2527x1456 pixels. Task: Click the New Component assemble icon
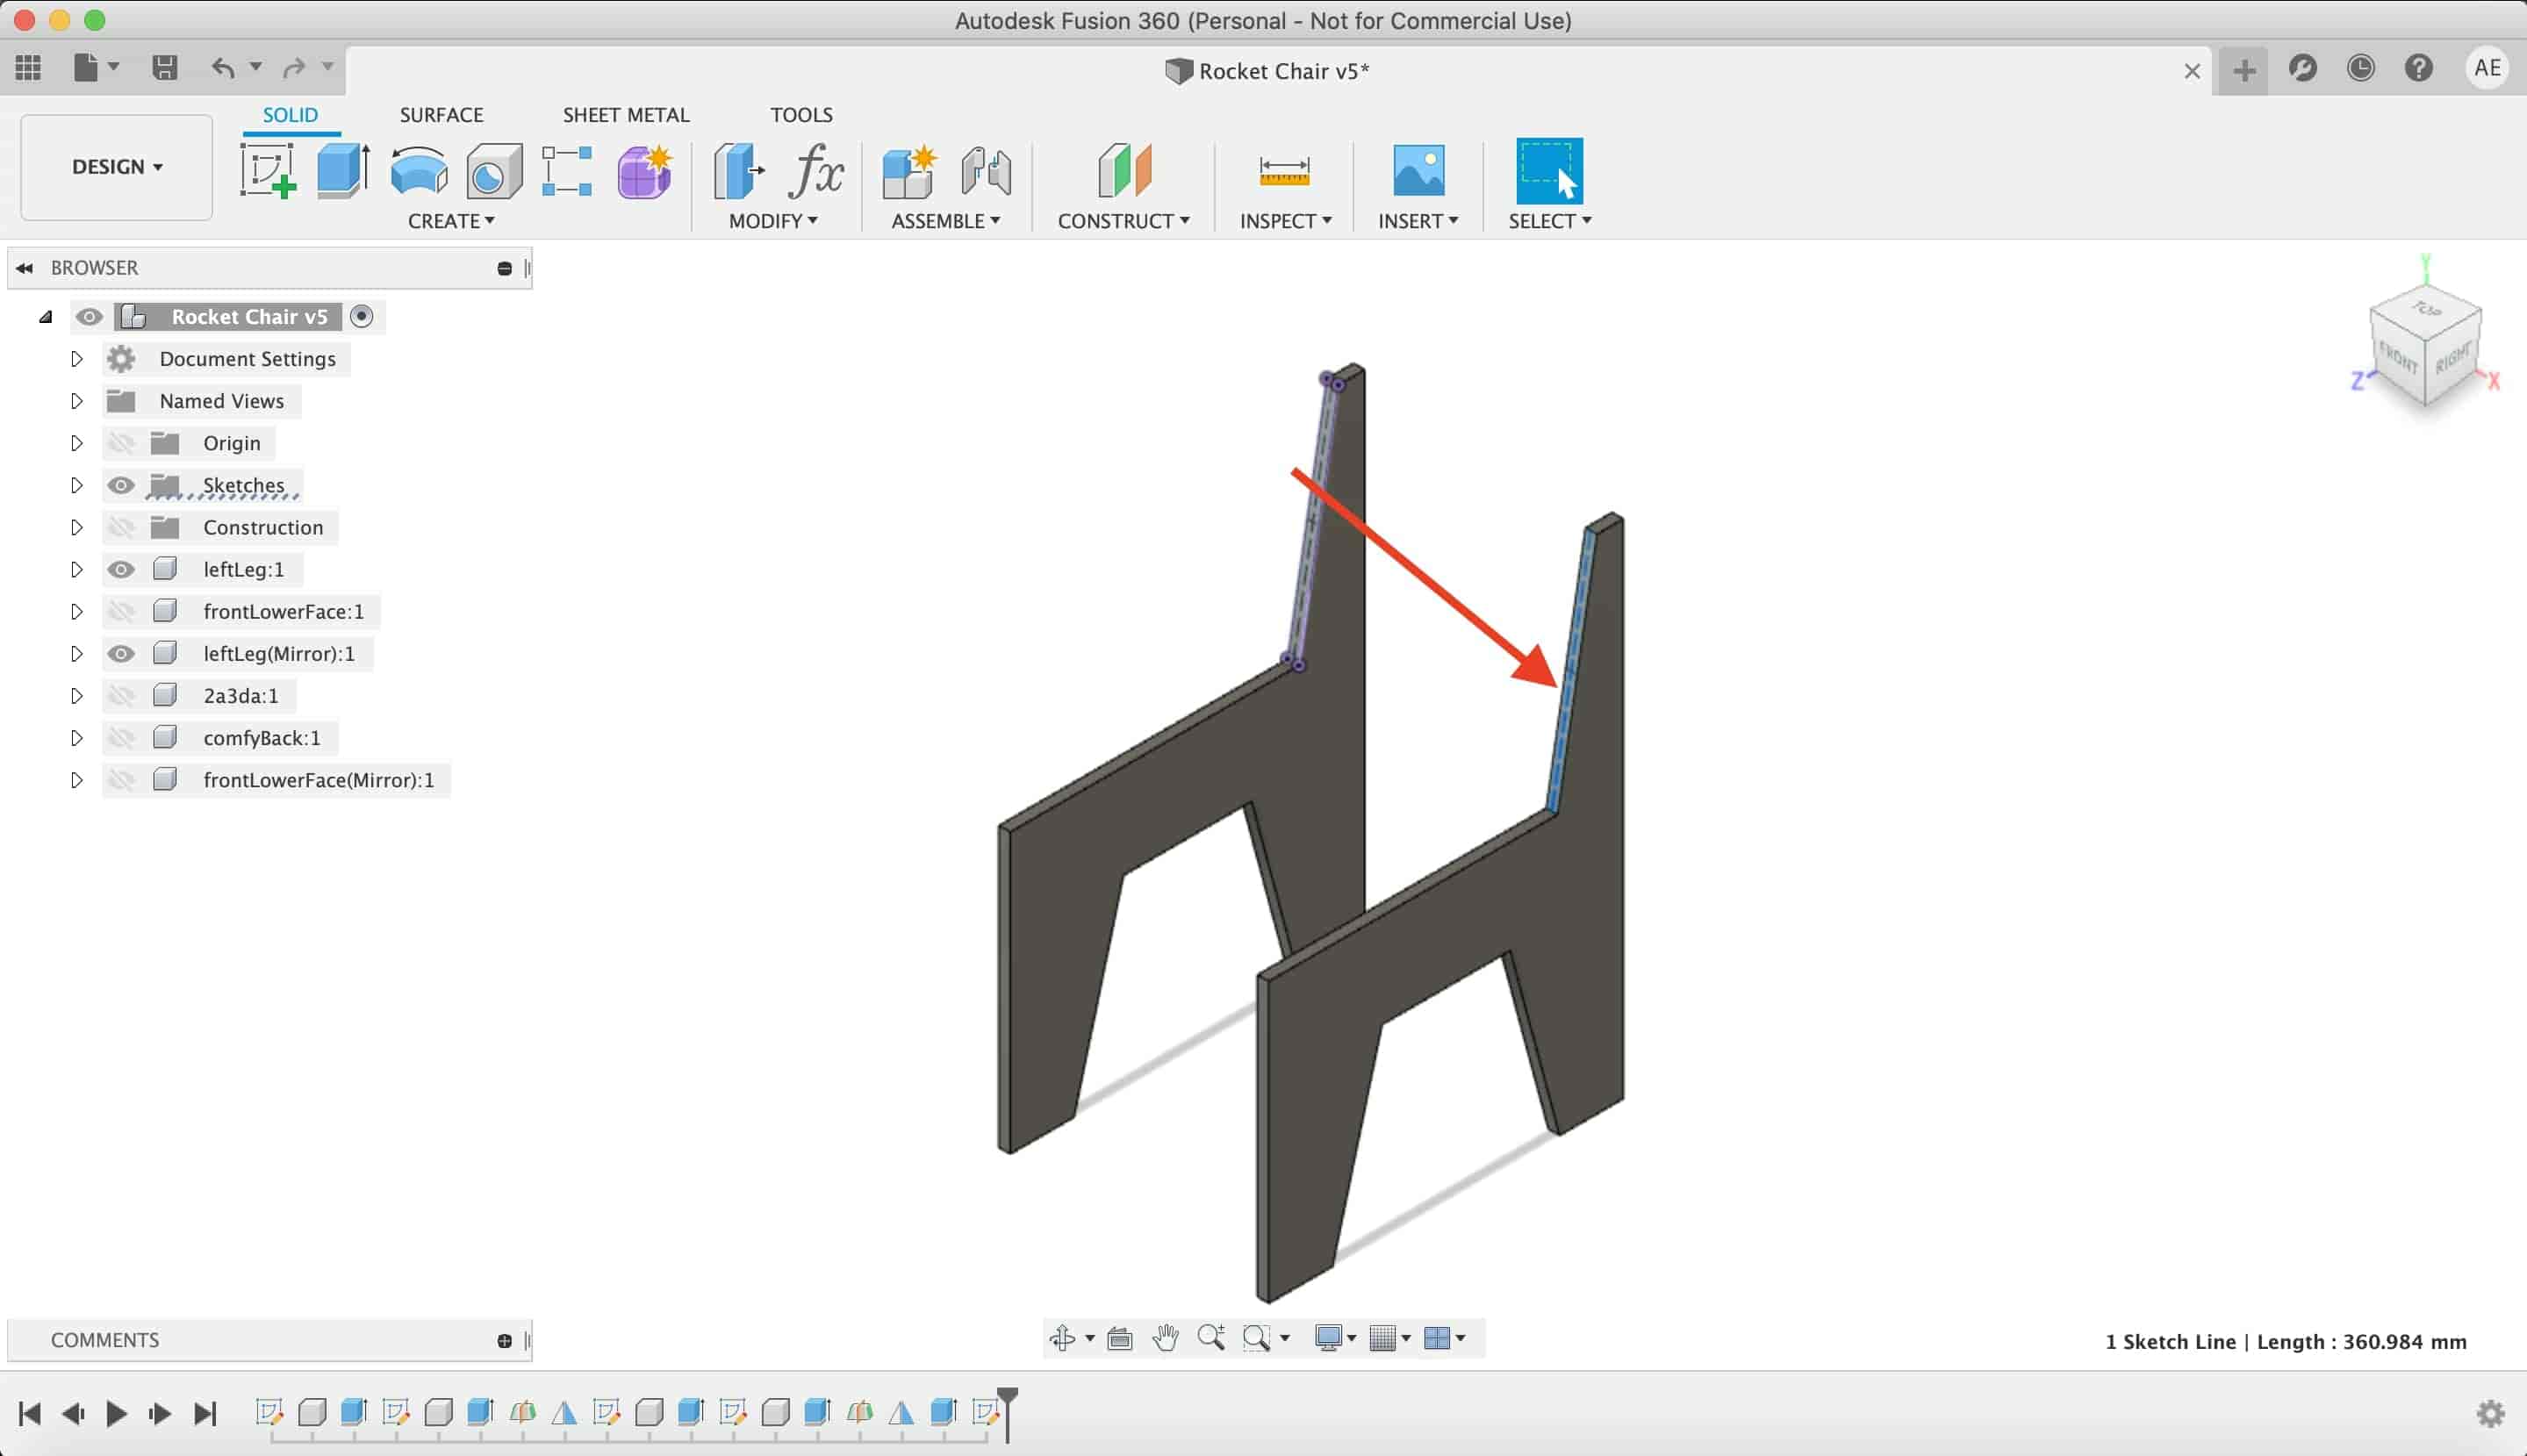click(909, 171)
